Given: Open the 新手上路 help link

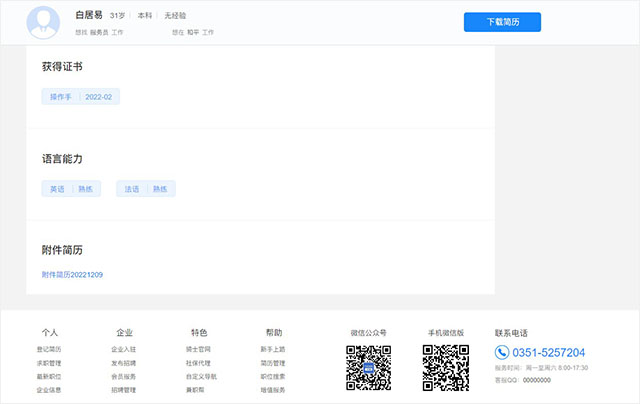Looking at the screenshot, I should pyautogui.click(x=273, y=349).
